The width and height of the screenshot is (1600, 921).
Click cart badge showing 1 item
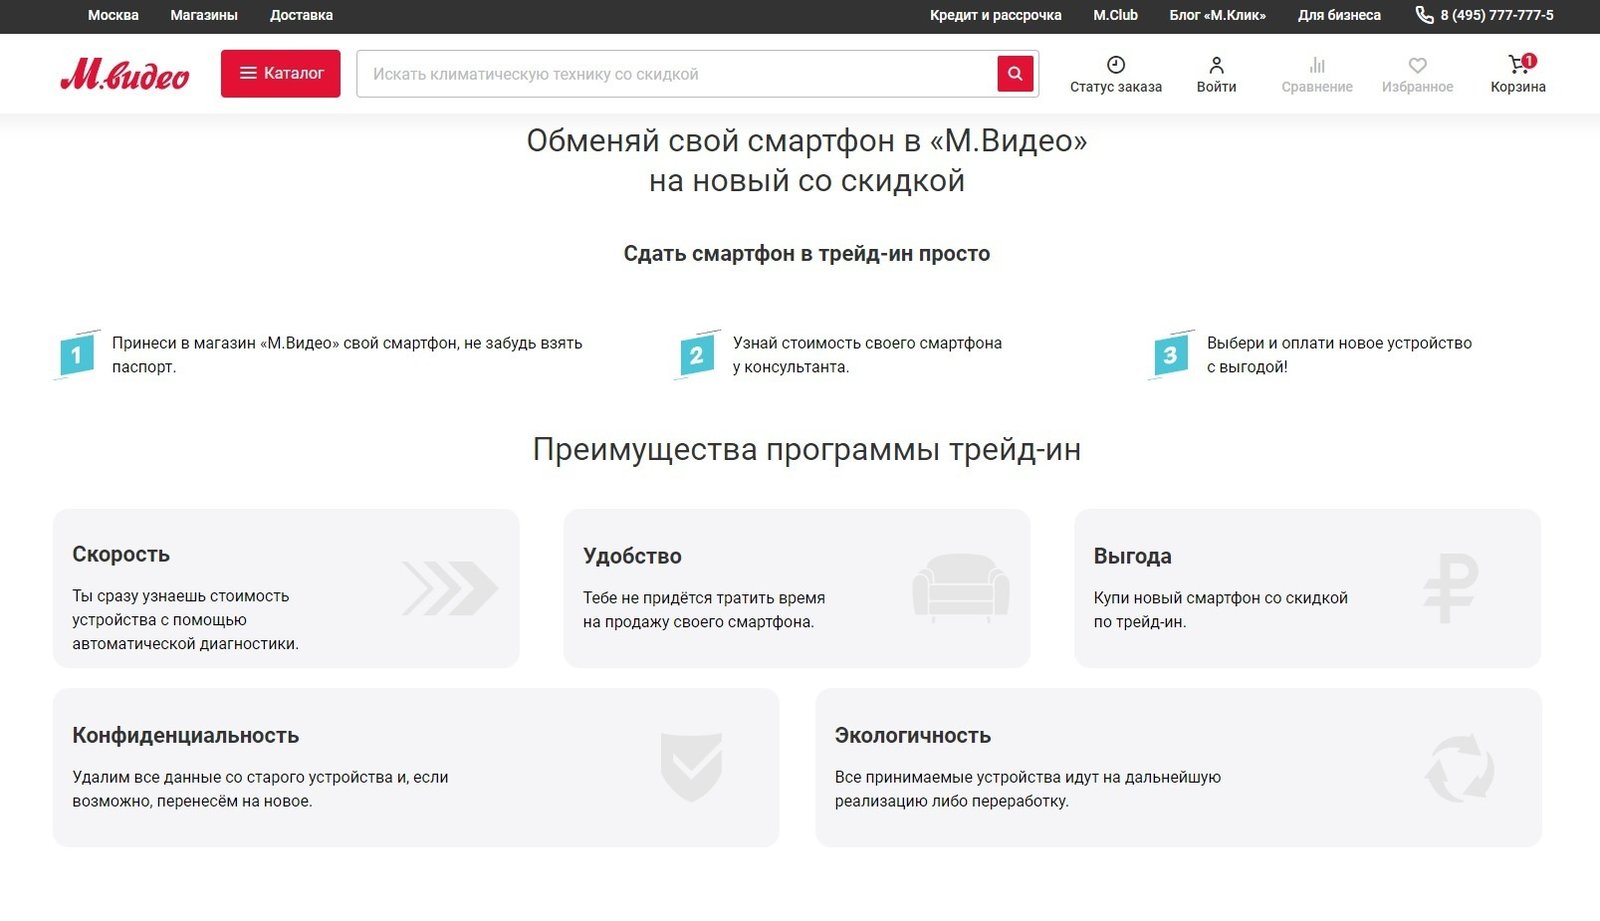click(x=1529, y=60)
